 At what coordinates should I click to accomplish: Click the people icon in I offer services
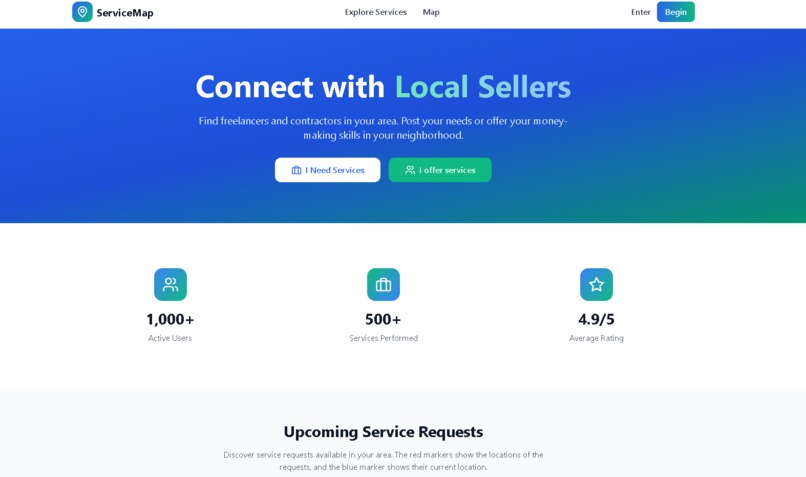point(410,170)
